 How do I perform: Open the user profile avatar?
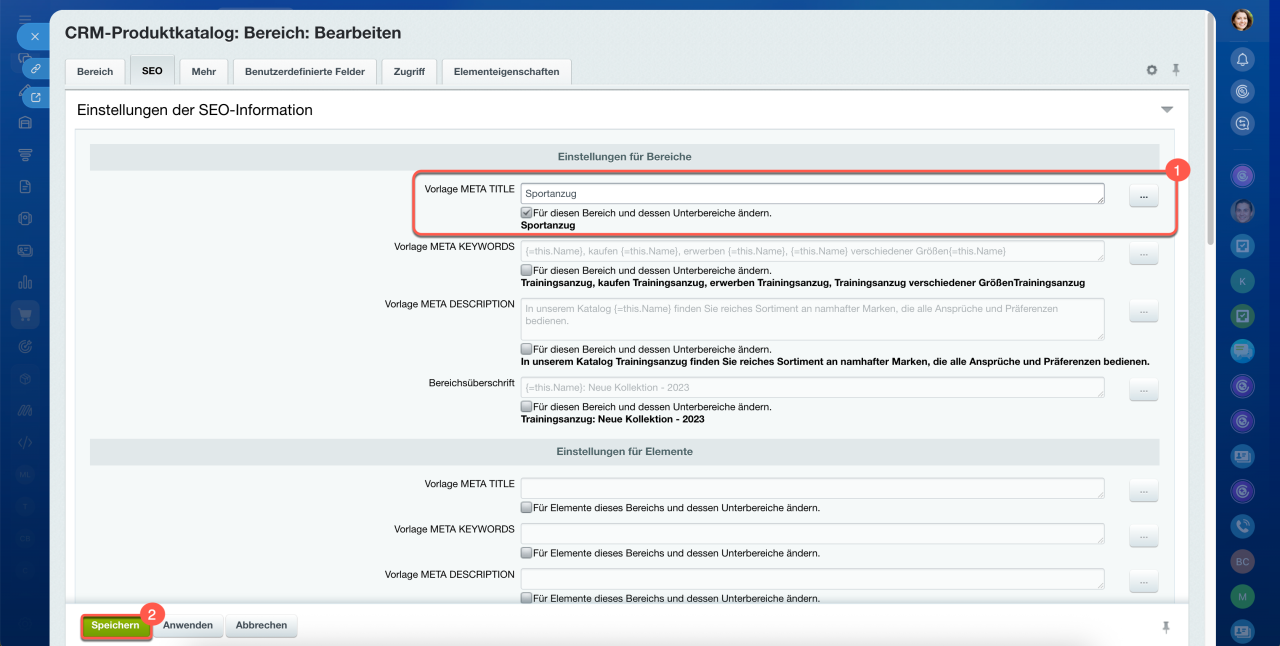click(x=1242, y=20)
